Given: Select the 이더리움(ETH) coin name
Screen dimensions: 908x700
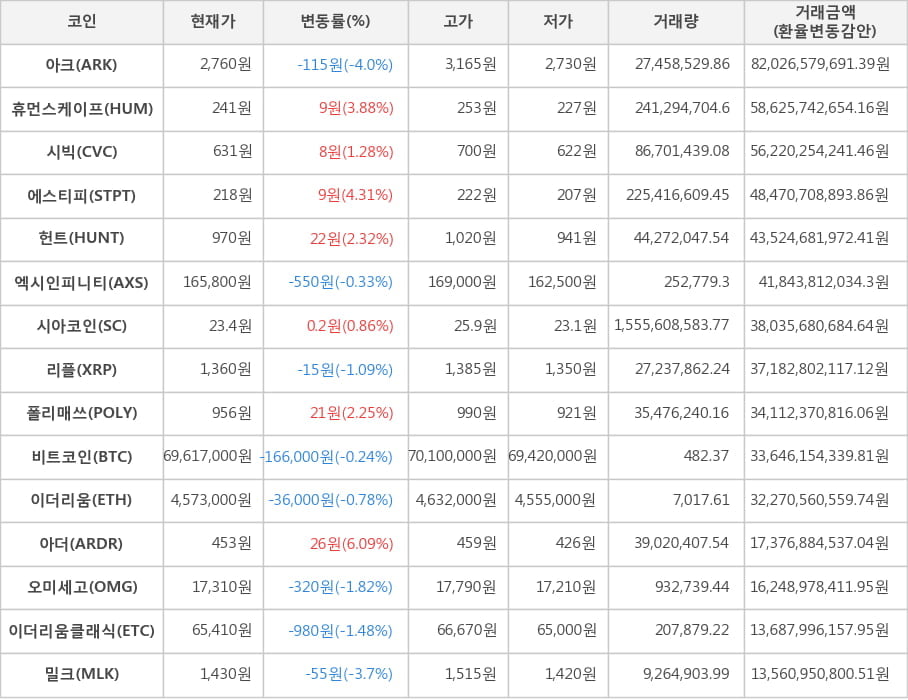Looking at the screenshot, I should [x=82, y=500].
